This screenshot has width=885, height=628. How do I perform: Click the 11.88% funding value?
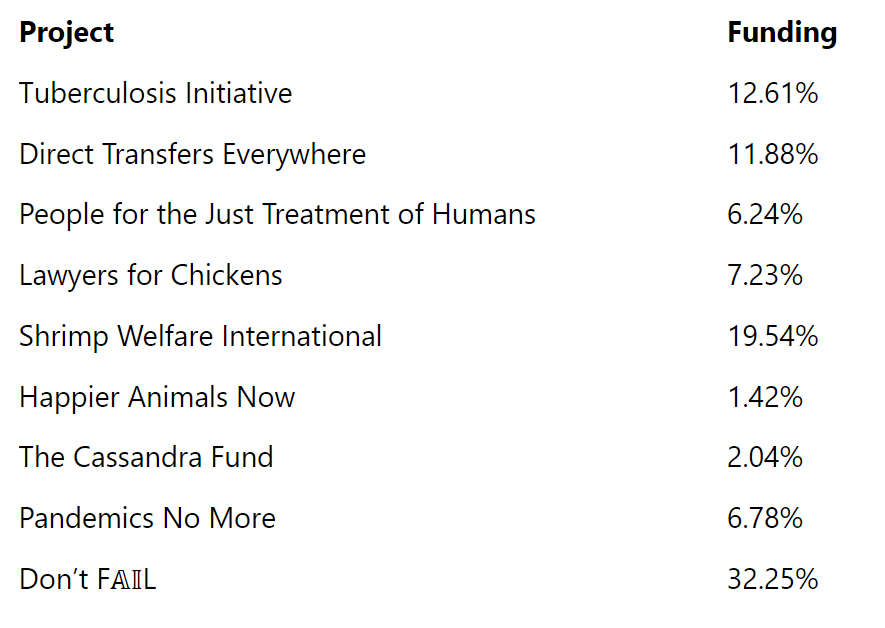[x=773, y=154]
